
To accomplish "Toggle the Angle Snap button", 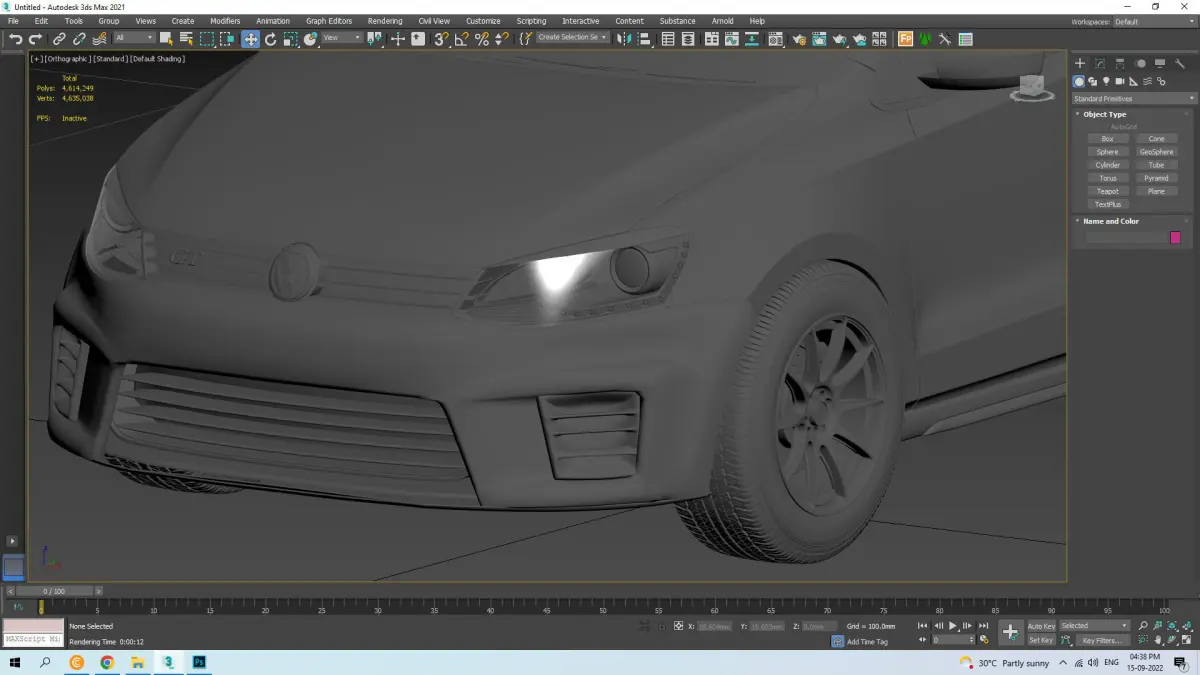I will coord(461,39).
